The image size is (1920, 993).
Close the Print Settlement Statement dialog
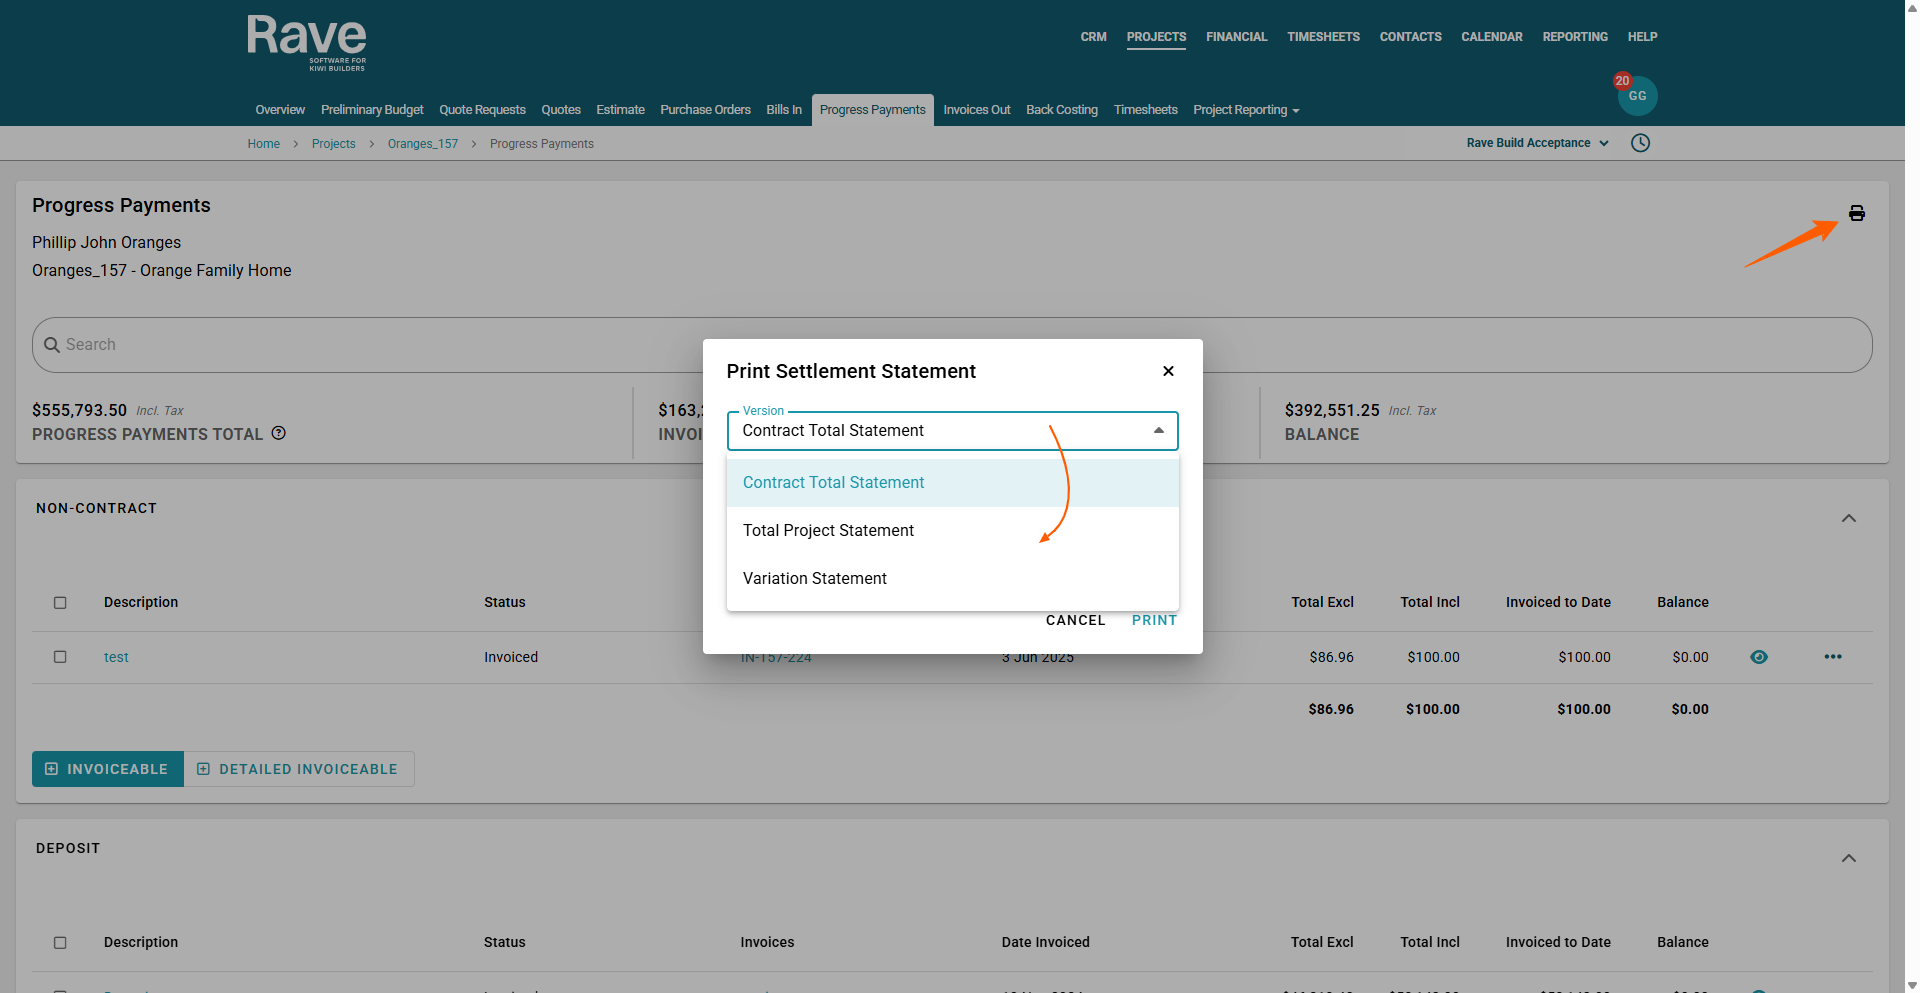tap(1168, 371)
